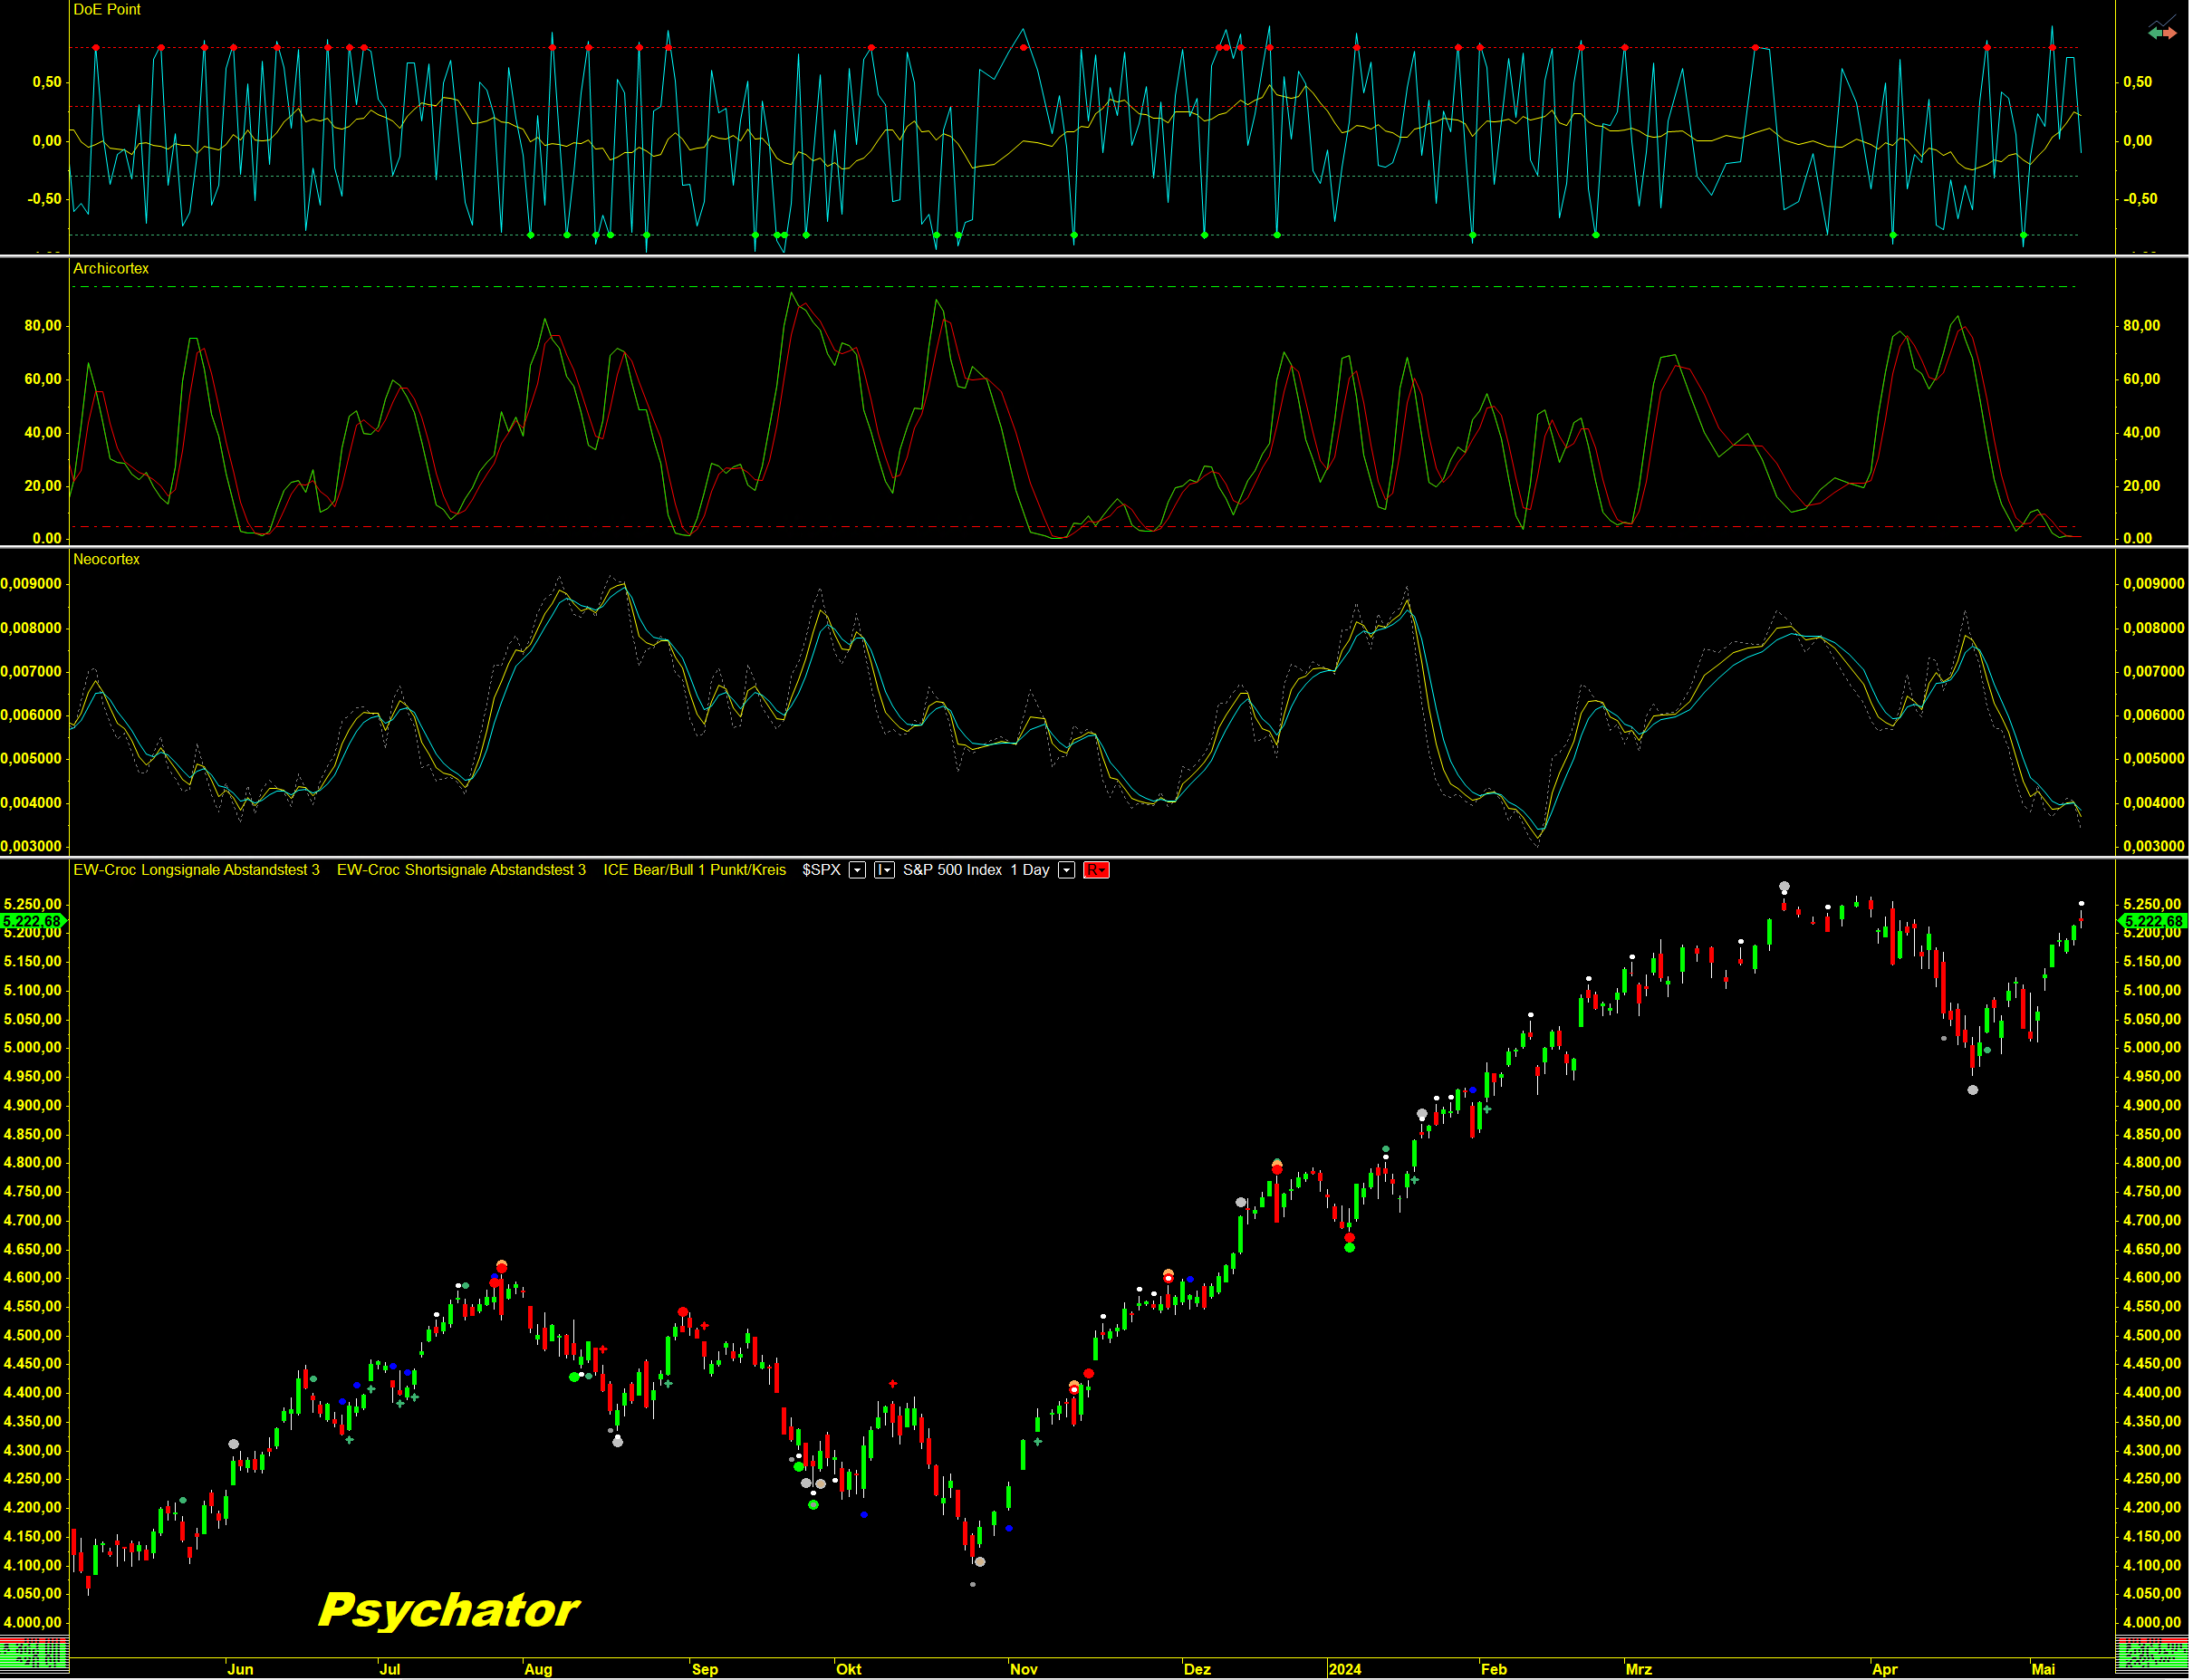Viewport: 2193px width, 1680px height.
Task: Click the S&P 500 Index title text
Action: [952, 871]
